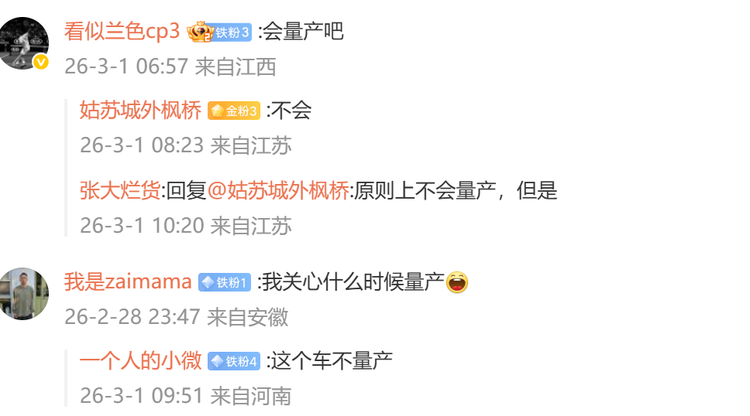Click the yellow V verified badge

41,62
